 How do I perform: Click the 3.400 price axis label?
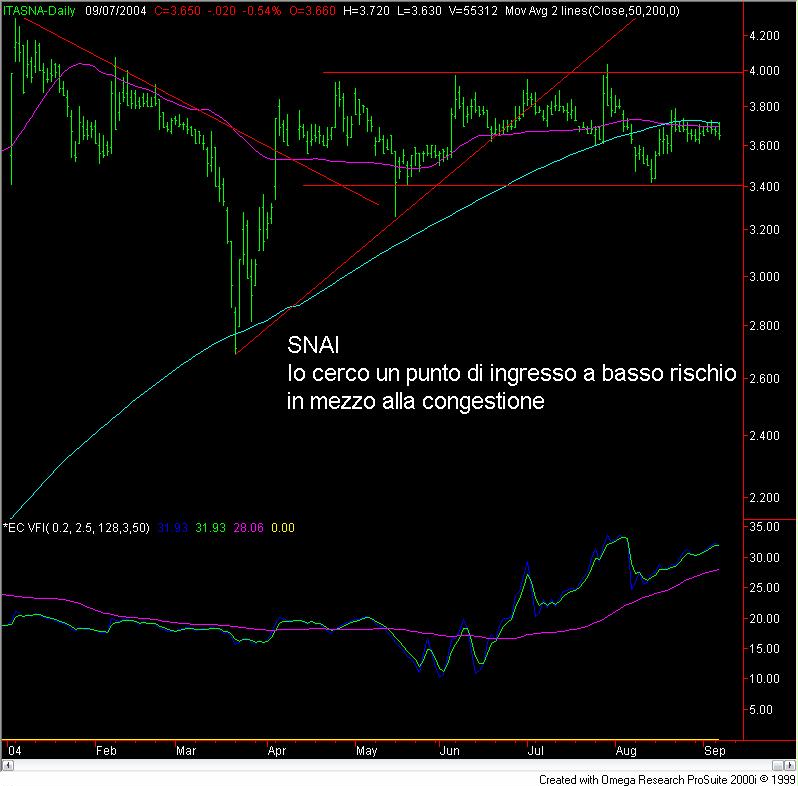click(764, 187)
